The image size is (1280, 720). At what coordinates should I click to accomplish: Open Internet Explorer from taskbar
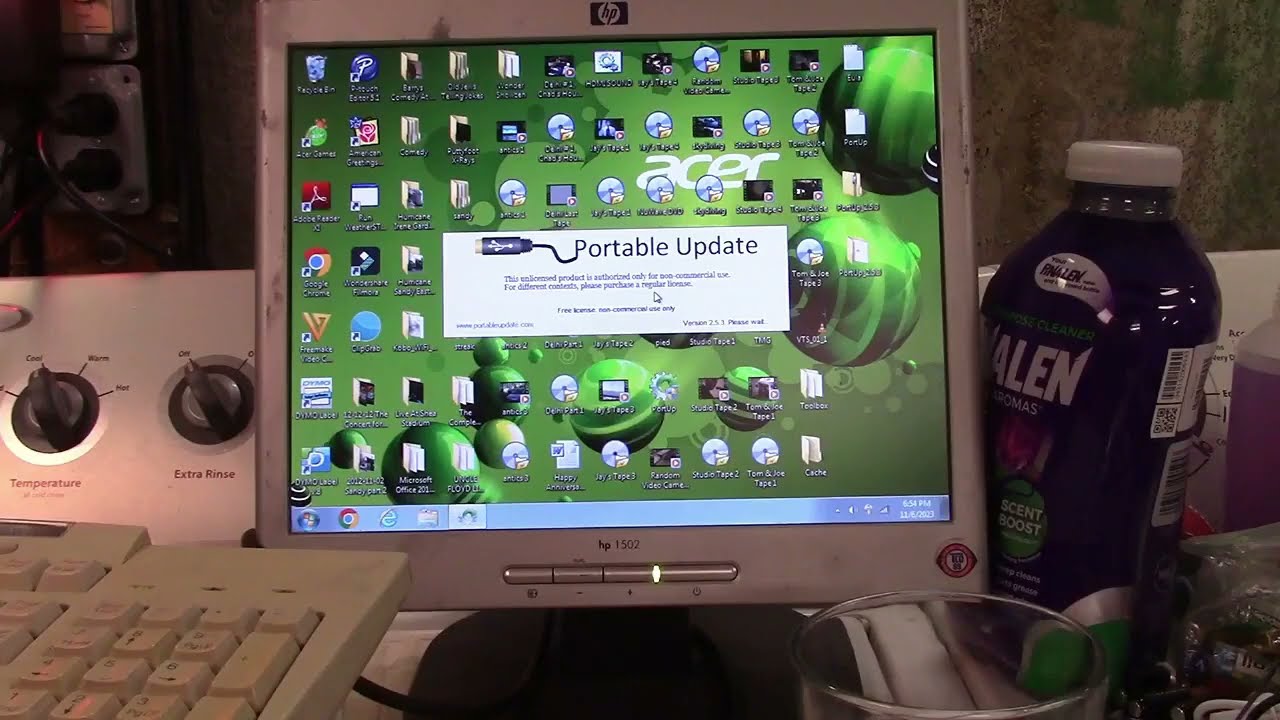[388, 518]
